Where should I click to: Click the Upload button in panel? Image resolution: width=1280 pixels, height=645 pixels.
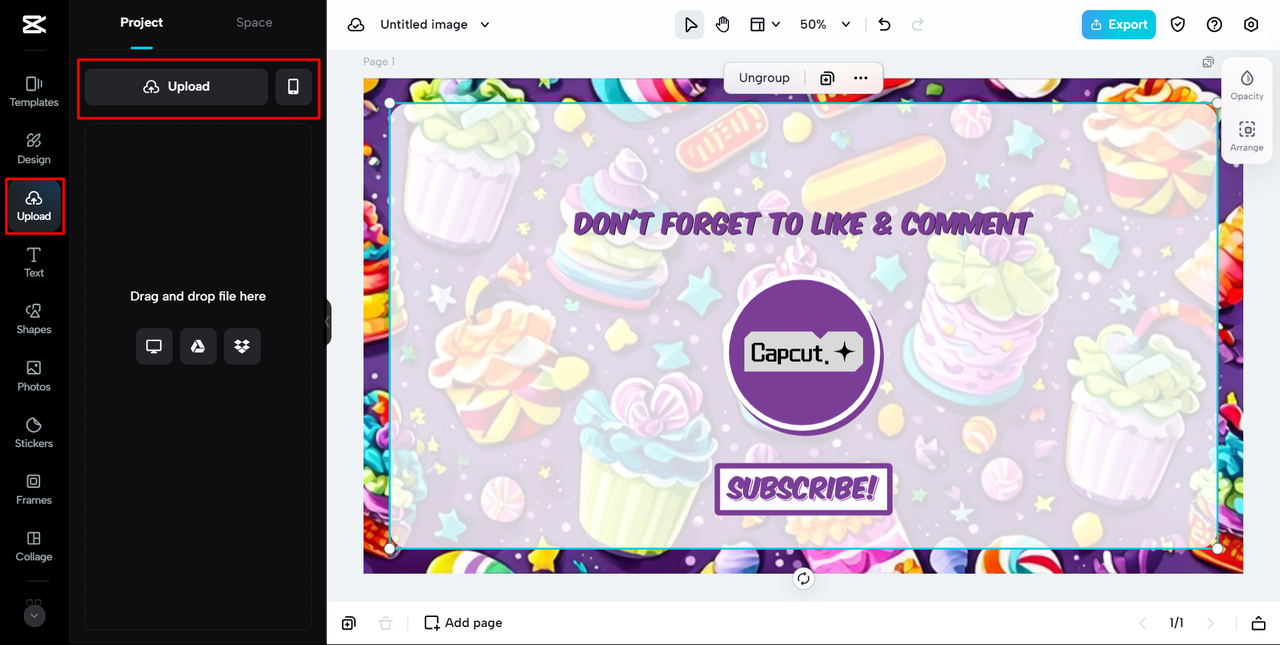(x=176, y=87)
